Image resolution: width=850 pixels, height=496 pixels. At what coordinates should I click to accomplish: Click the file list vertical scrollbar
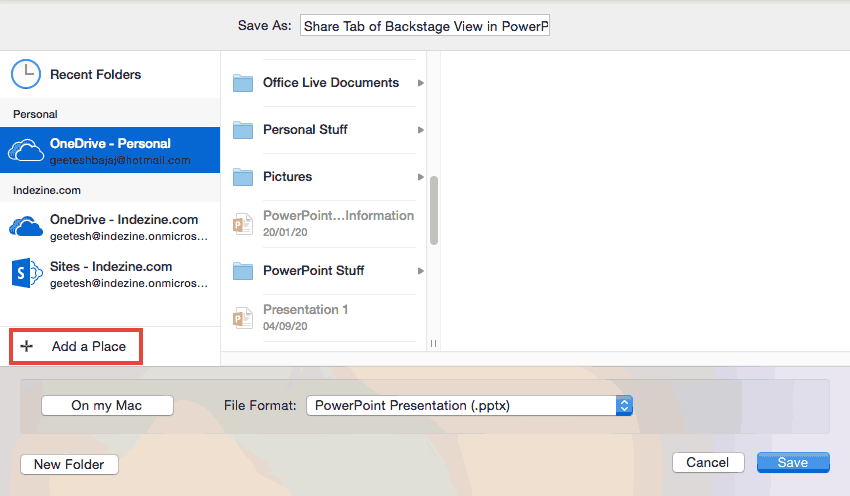[434, 210]
